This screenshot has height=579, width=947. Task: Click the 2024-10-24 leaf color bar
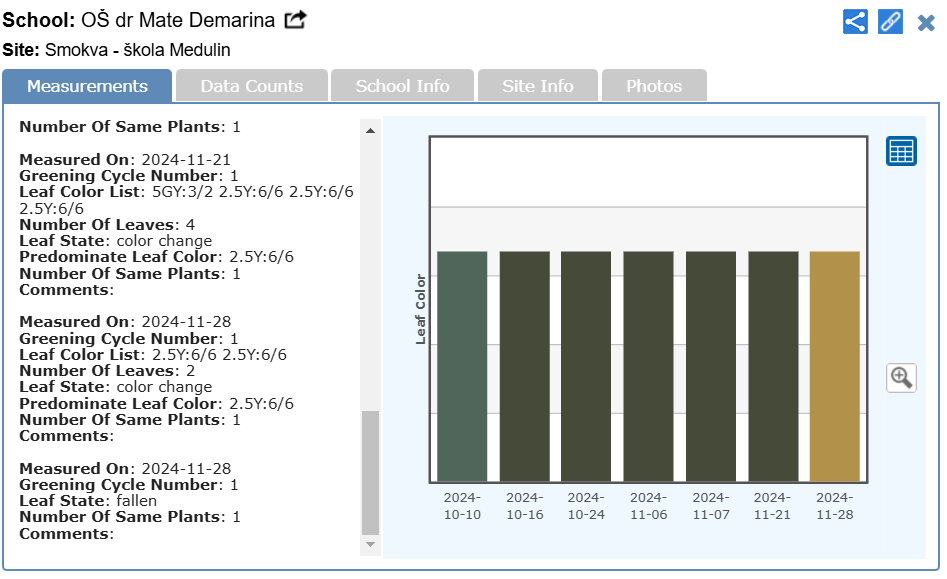pyautogui.click(x=586, y=366)
